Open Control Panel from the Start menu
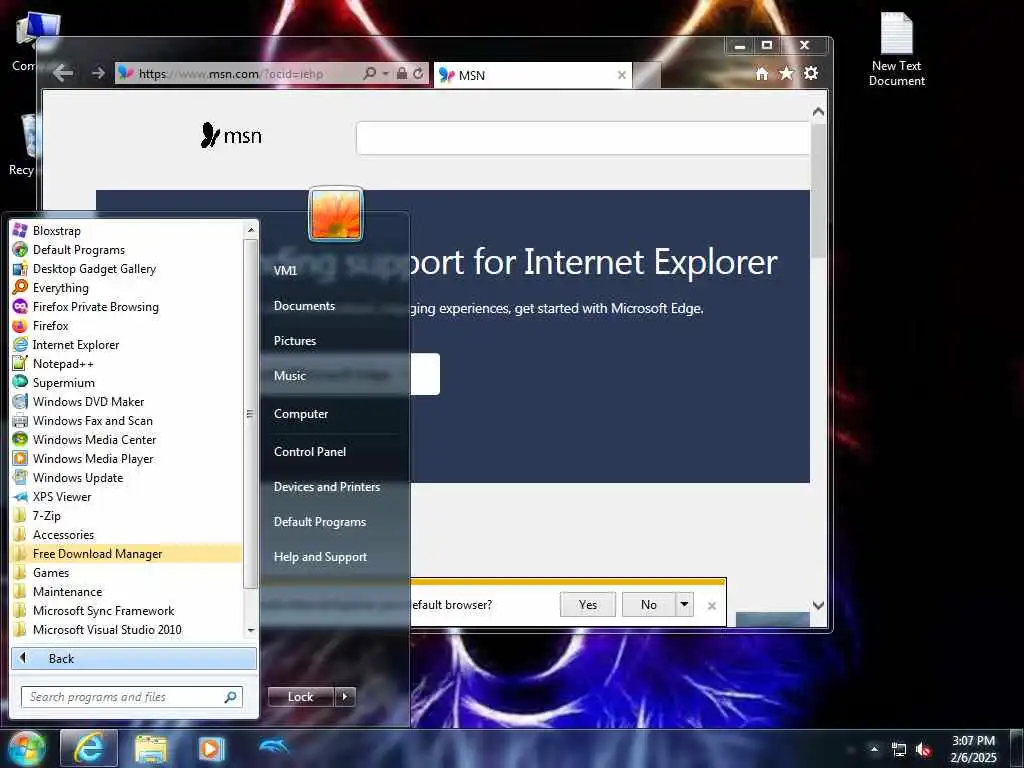Screen dimensions: 1024x768 tap(310, 451)
